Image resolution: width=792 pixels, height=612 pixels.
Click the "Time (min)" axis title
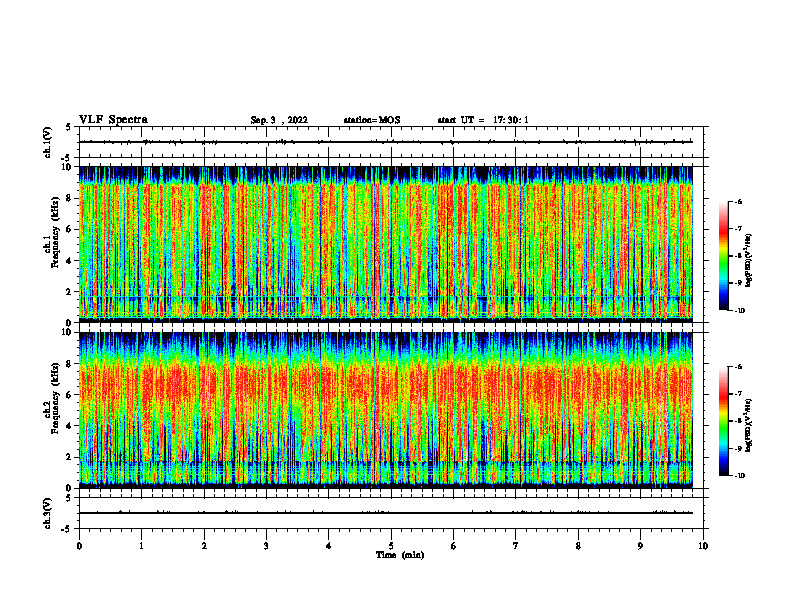(x=400, y=555)
